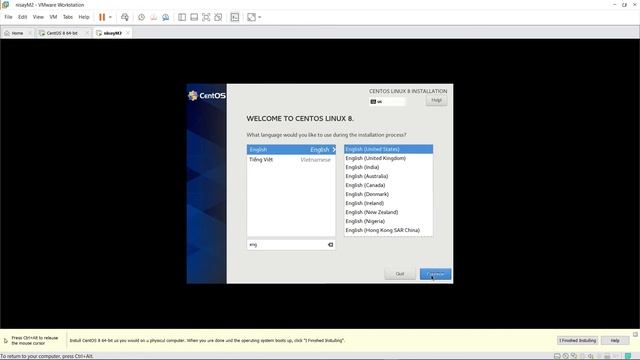Viewport: 640px width, 360px height.
Task: Click the us keyboard layout indicator
Action: (x=387, y=102)
